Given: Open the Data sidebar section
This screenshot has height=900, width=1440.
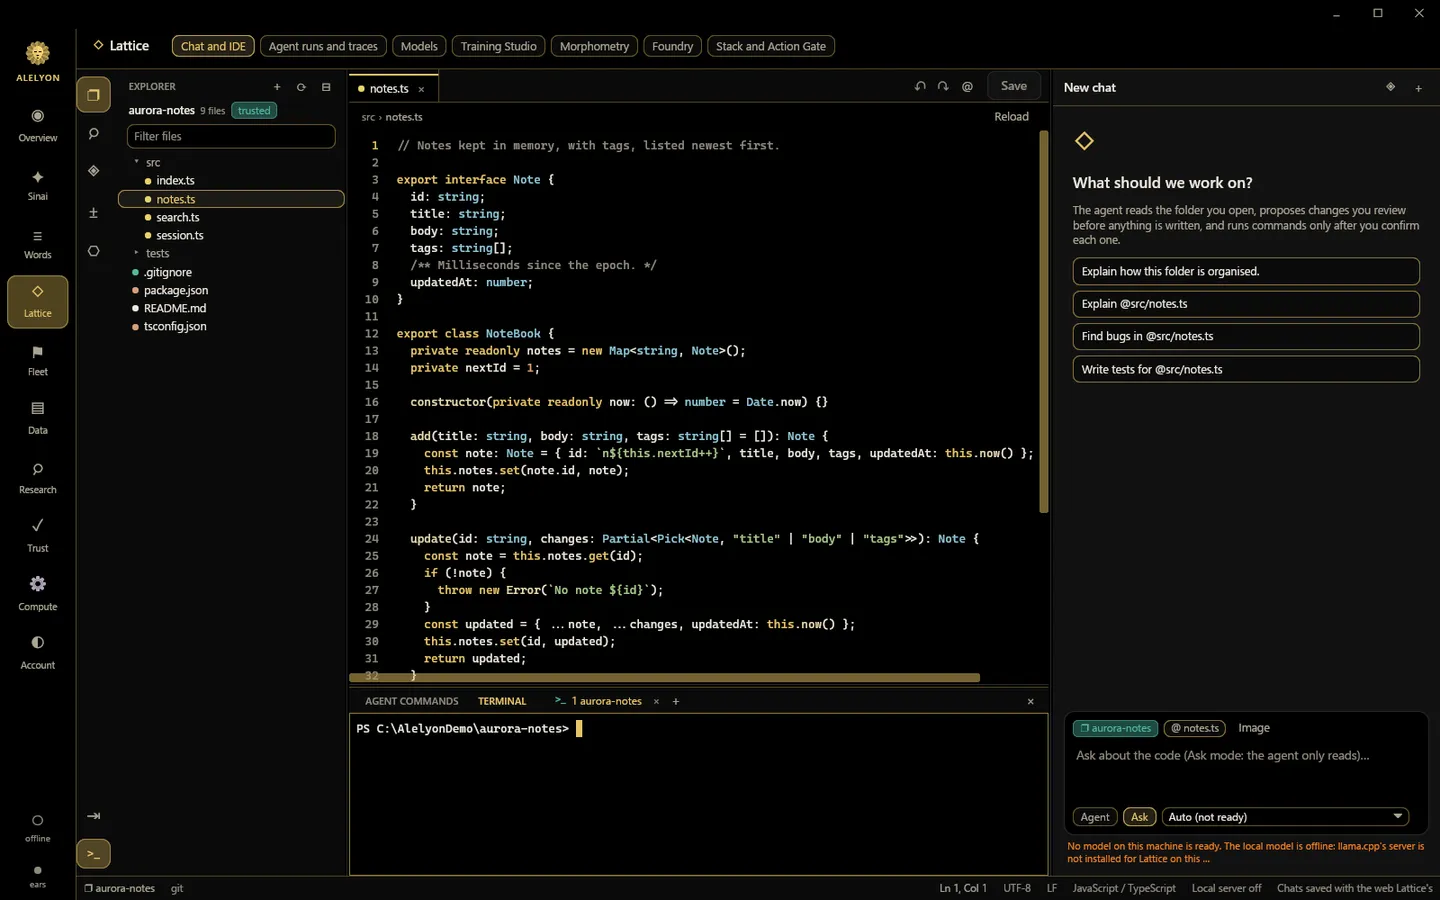Looking at the screenshot, I should click(x=37, y=419).
